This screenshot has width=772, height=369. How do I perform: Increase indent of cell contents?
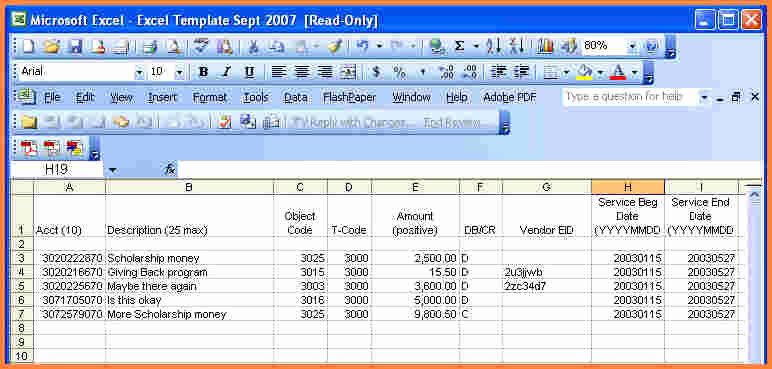(521, 72)
